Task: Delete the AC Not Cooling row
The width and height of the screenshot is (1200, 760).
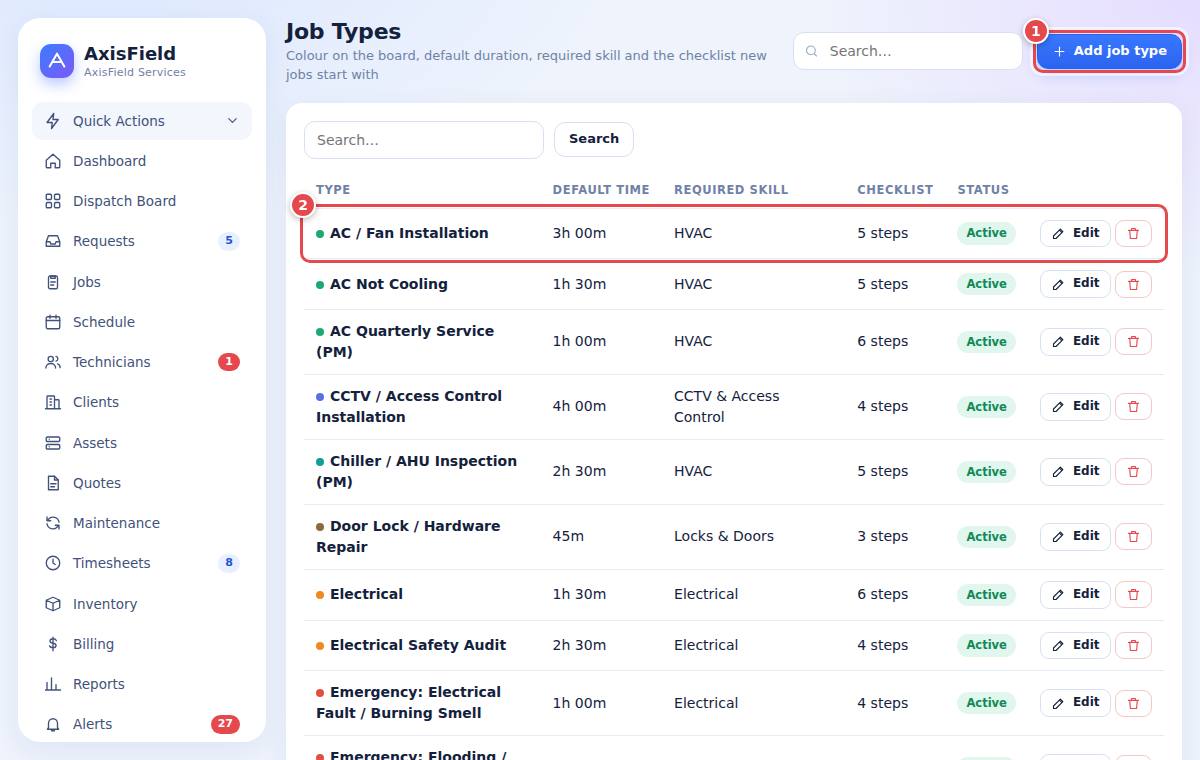Action: click(x=1133, y=284)
